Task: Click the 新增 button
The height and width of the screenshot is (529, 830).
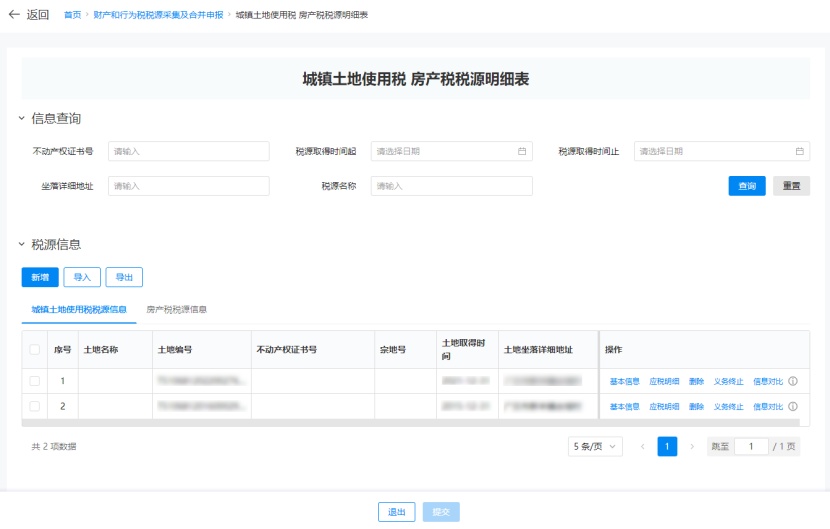Action: coord(40,277)
